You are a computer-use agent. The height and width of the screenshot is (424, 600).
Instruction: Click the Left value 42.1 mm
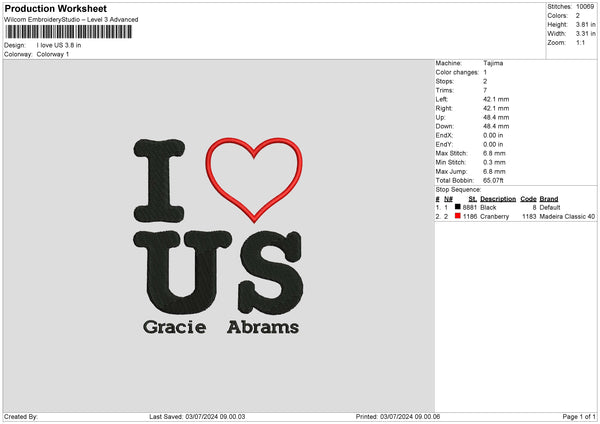[x=496, y=99]
